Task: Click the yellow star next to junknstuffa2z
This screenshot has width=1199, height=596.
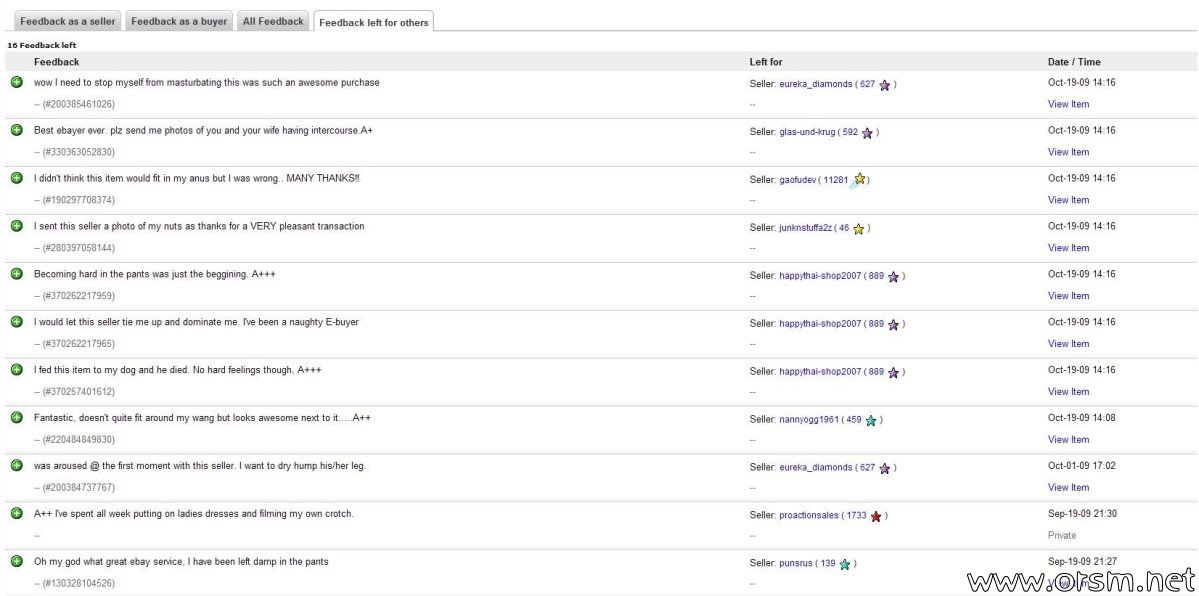Action: (x=858, y=229)
